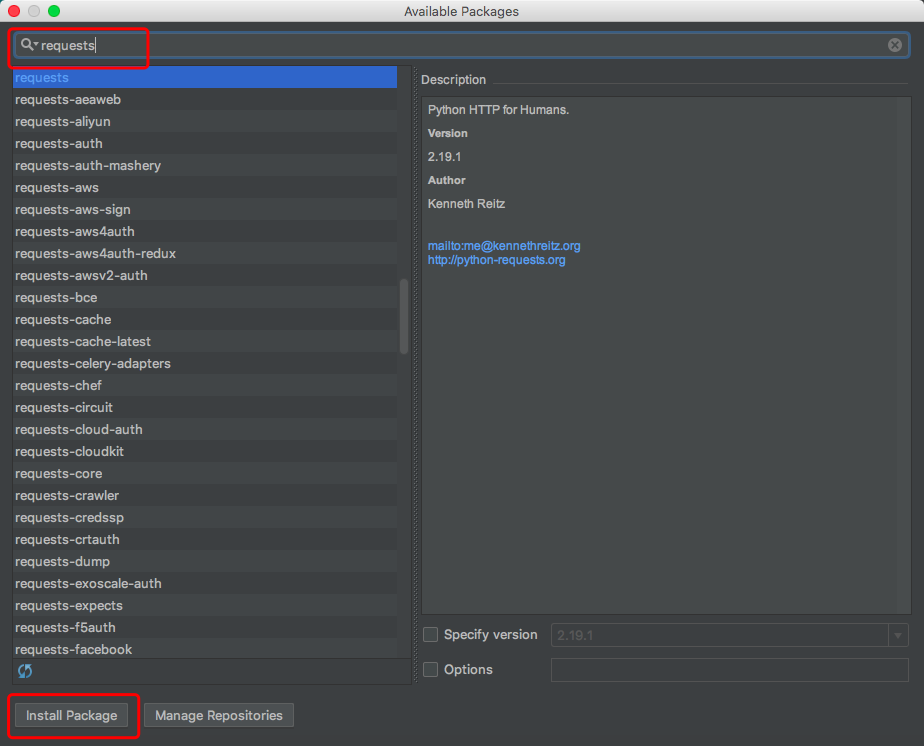Select requests-circuit row
Viewport: 924px width, 746px height.
tap(204, 407)
